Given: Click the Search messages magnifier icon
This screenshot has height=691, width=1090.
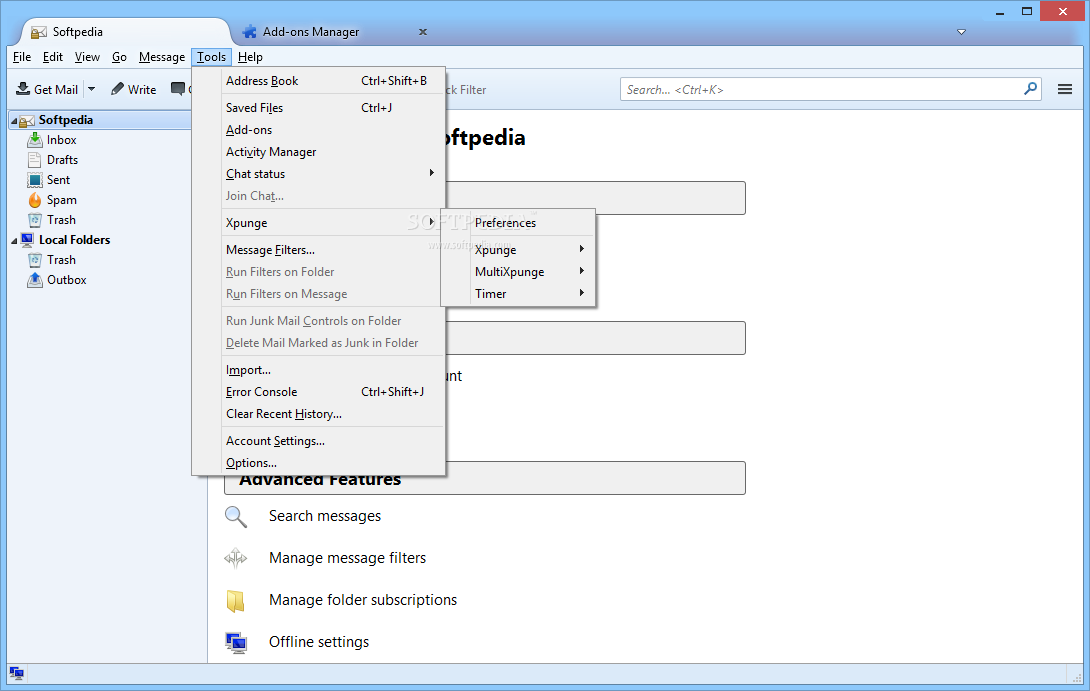Looking at the screenshot, I should (x=236, y=517).
